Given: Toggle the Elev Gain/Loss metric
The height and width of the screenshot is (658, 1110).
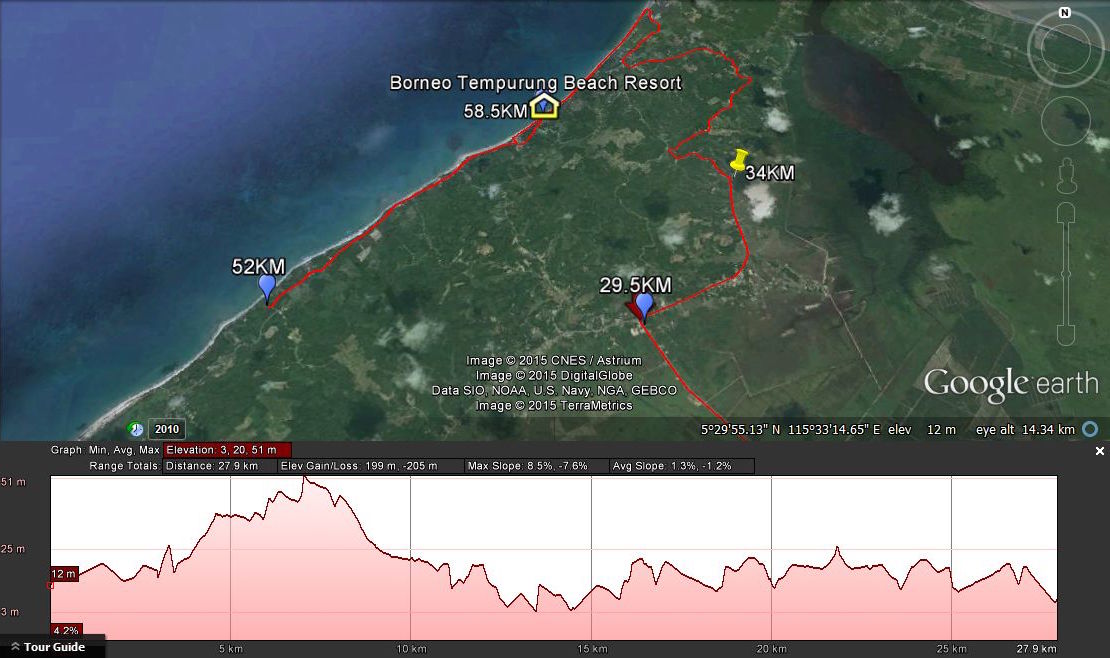Looking at the screenshot, I should click(371, 466).
